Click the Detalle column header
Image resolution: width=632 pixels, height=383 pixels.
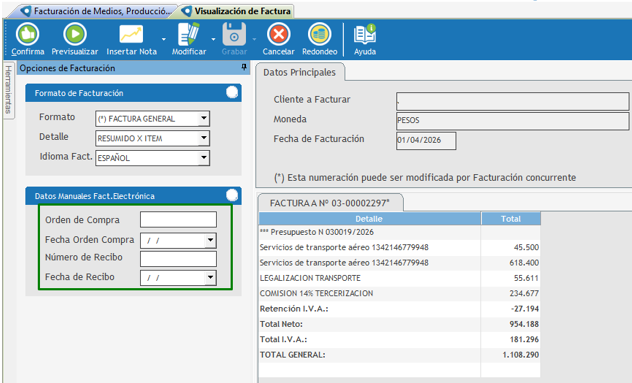tap(369, 219)
